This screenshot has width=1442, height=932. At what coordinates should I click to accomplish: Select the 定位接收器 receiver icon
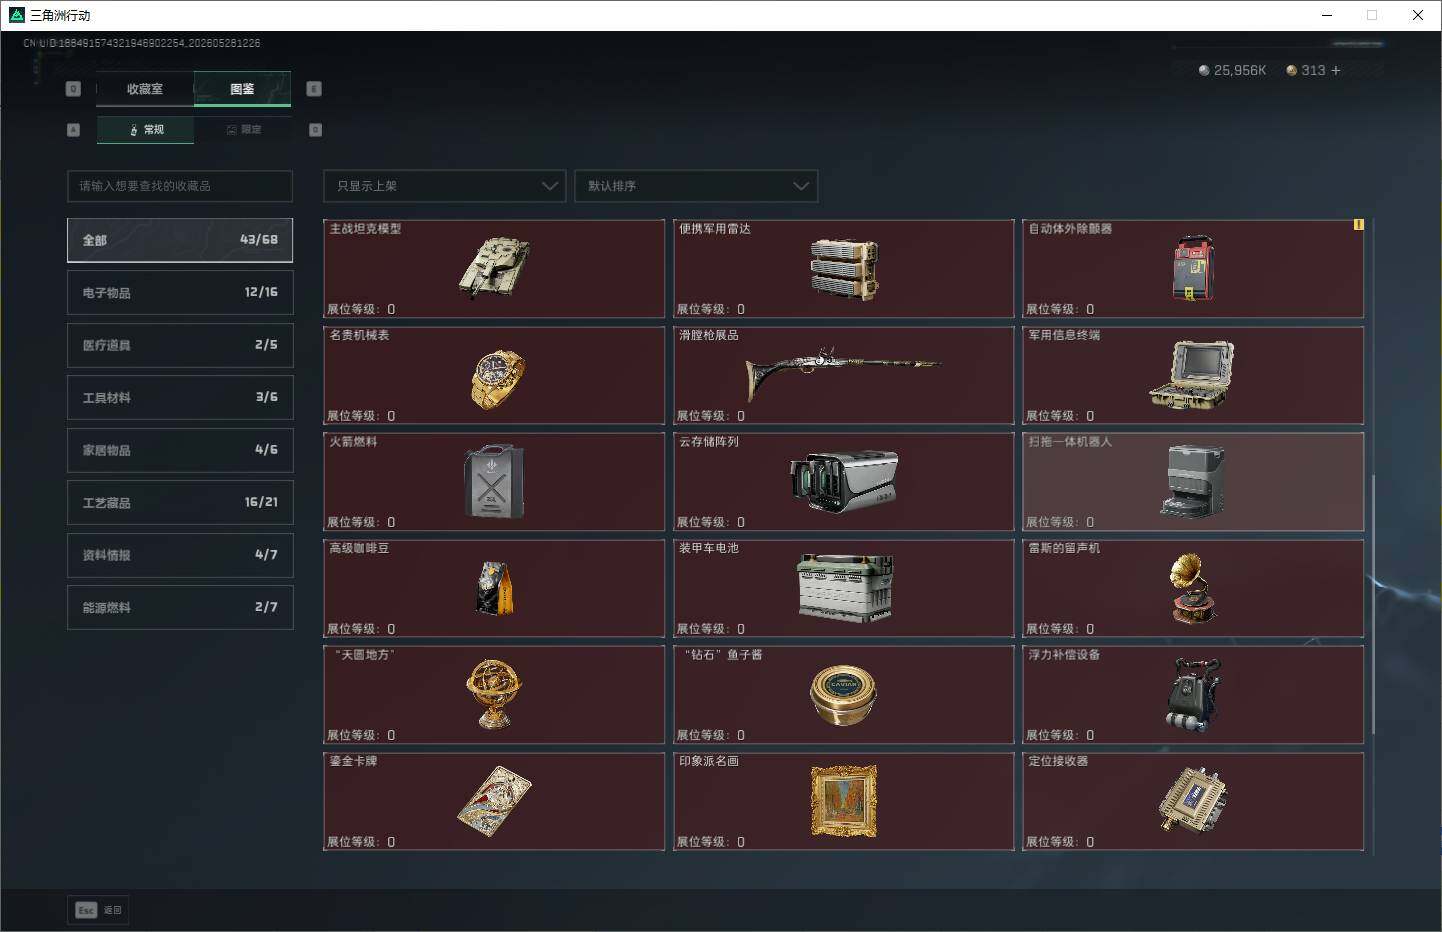coord(1193,801)
